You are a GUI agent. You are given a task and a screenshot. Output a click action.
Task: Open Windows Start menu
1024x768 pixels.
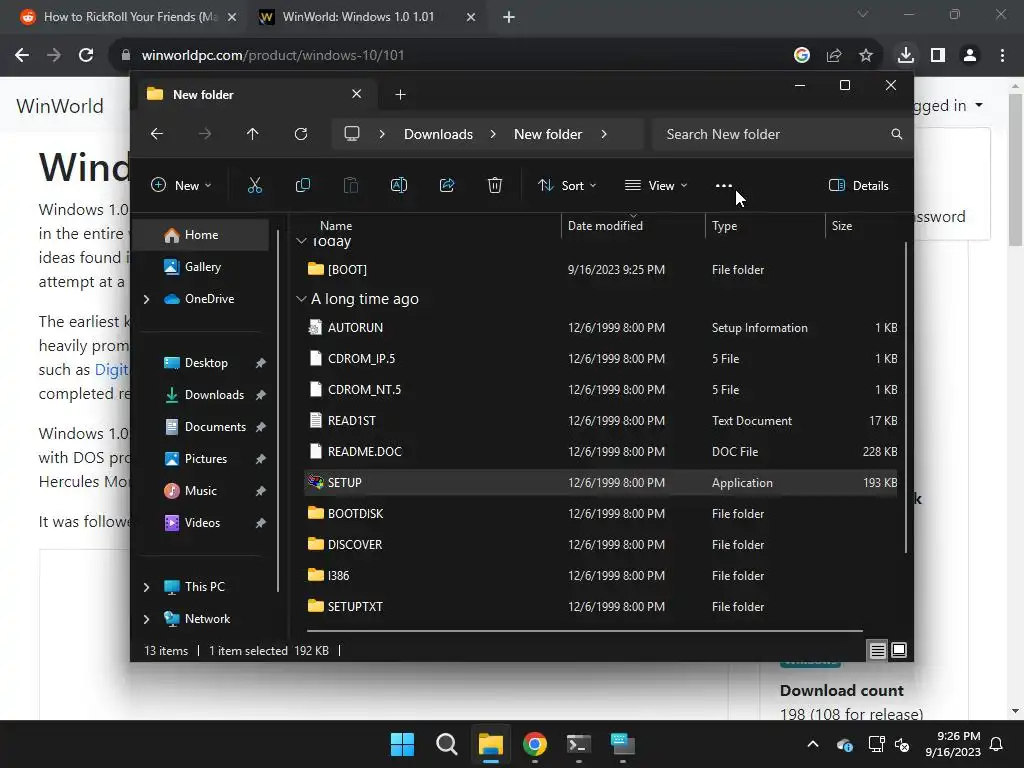(402, 744)
